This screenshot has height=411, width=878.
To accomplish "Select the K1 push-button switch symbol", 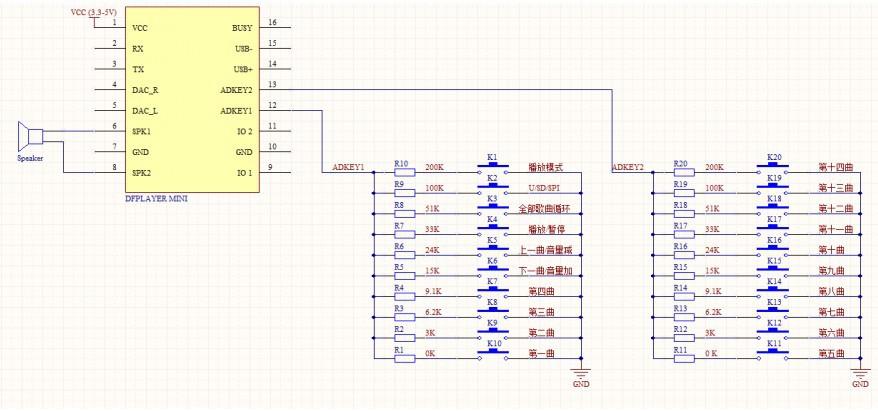I will coord(493,169).
